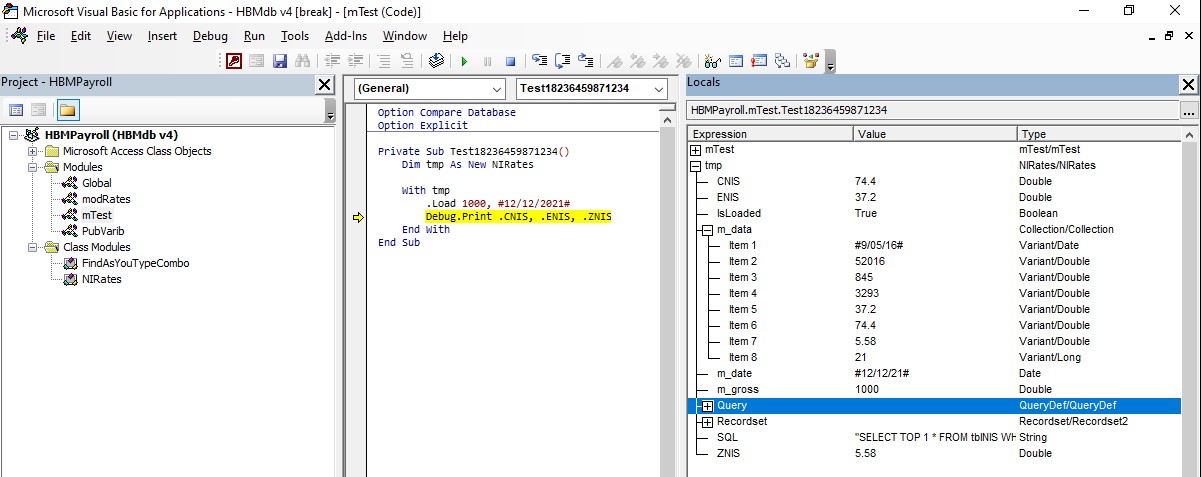Open the (General) object dropdown

coord(495,89)
